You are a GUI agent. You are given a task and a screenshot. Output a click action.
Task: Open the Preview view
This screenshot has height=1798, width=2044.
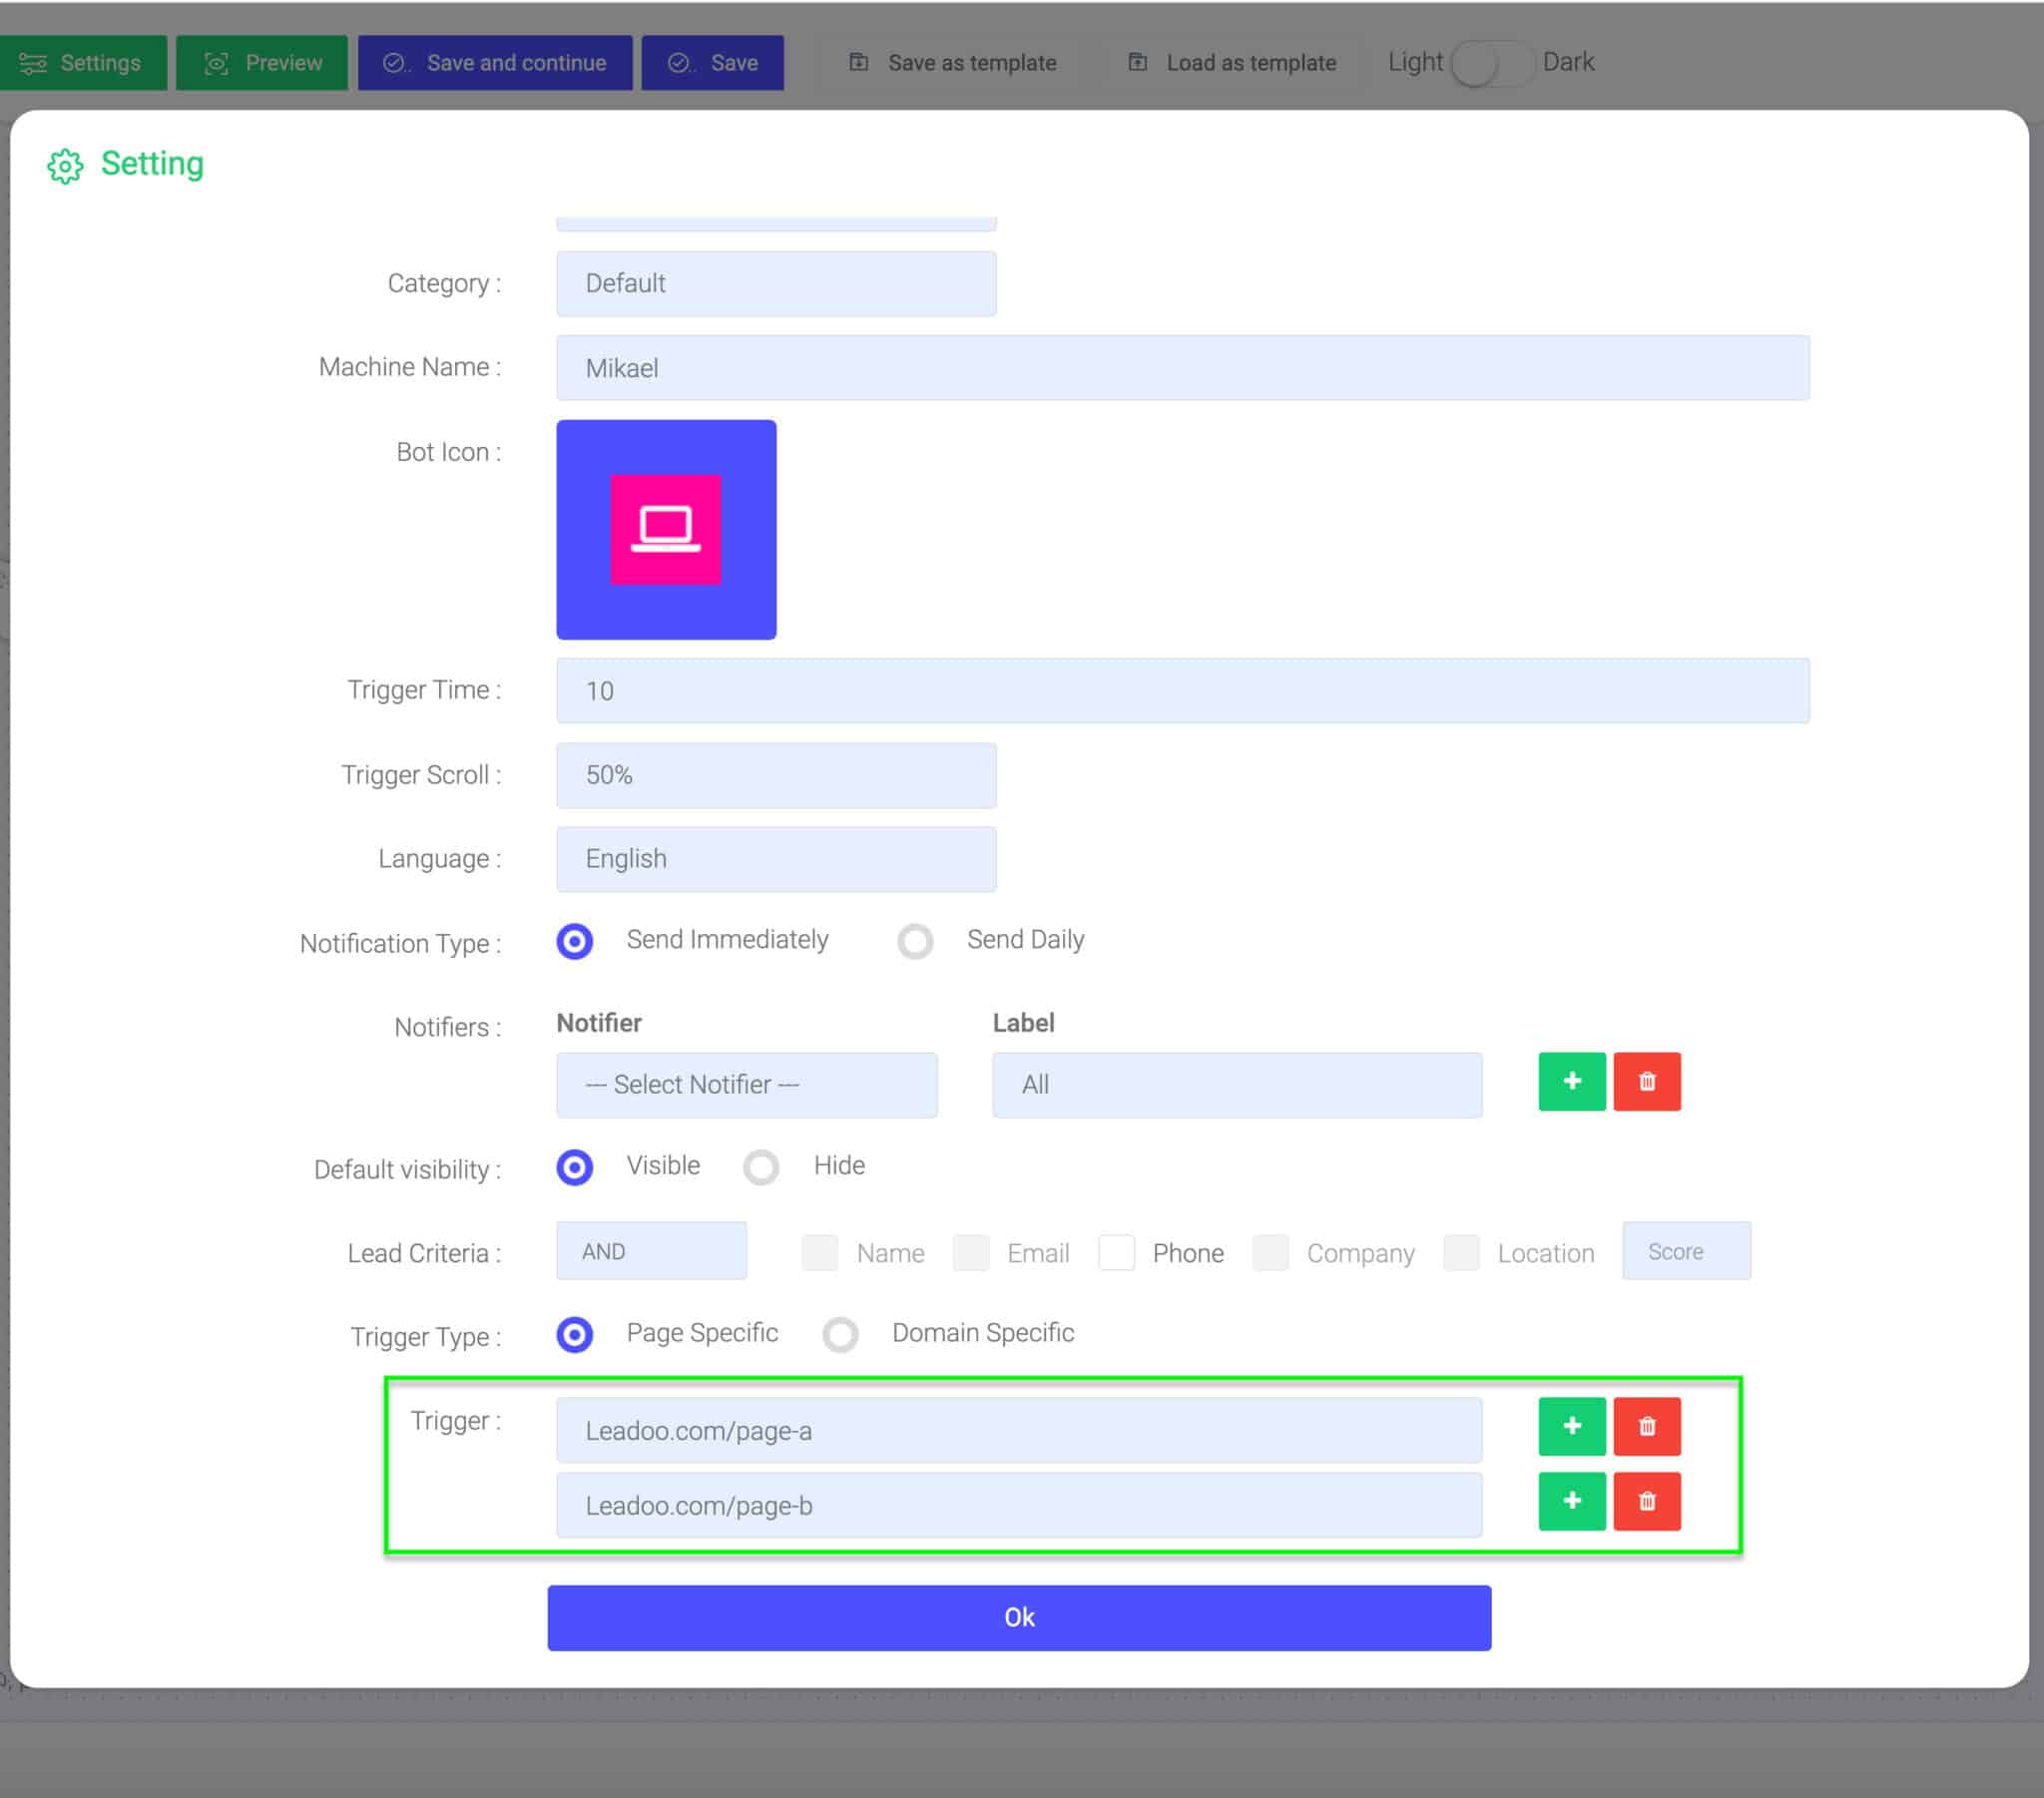click(261, 62)
